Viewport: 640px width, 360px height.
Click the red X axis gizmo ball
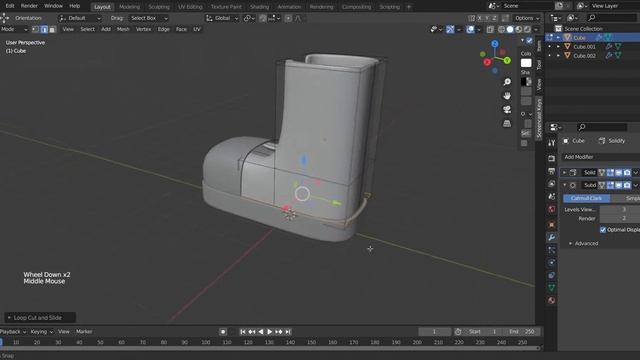[487, 62]
